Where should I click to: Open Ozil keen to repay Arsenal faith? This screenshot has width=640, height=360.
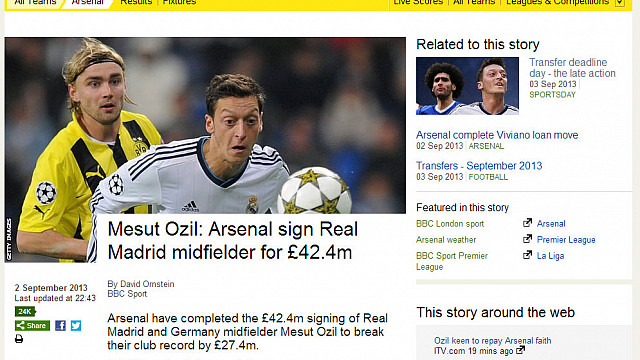[x=493, y=340]
